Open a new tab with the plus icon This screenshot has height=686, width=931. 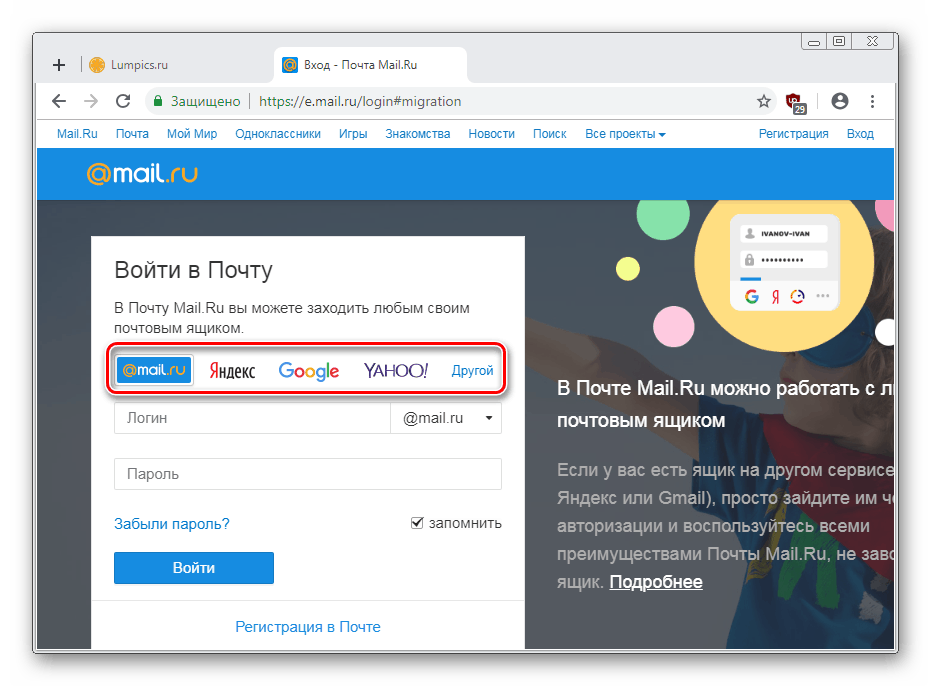click(x=59, y=65)
